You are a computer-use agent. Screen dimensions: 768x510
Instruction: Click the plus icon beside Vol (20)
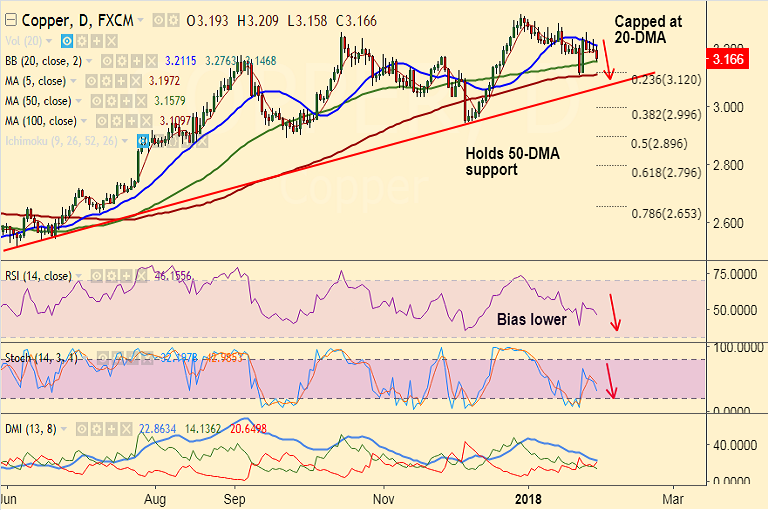[x=97, y=41]
